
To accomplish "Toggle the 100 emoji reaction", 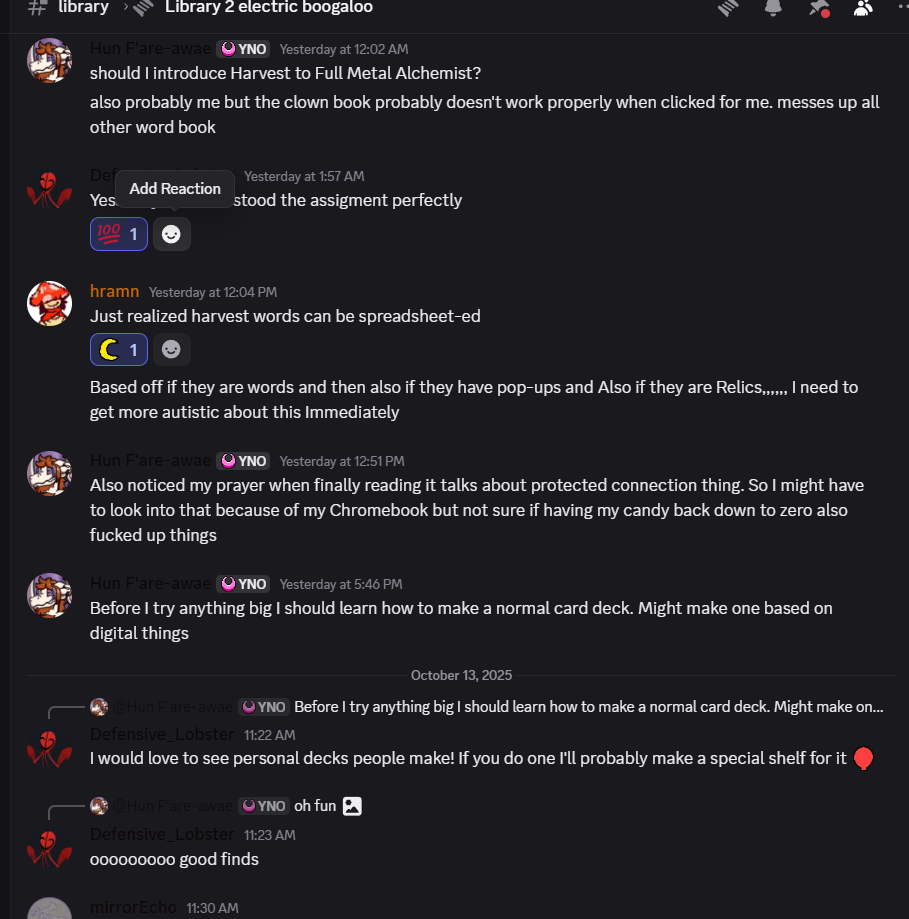I will [x=119, y=234].
